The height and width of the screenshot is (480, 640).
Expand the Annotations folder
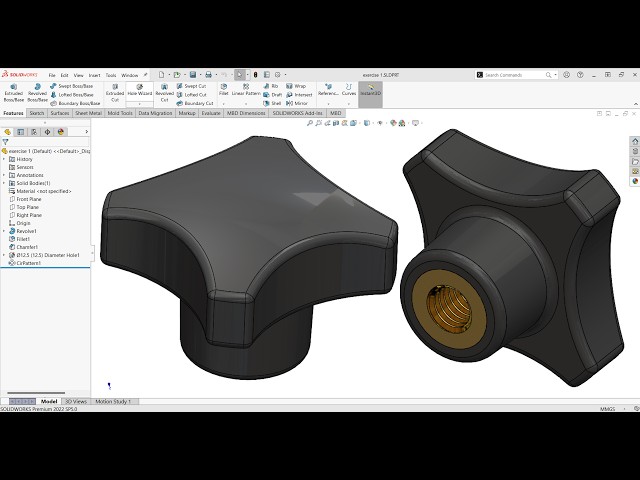[4, 175]
